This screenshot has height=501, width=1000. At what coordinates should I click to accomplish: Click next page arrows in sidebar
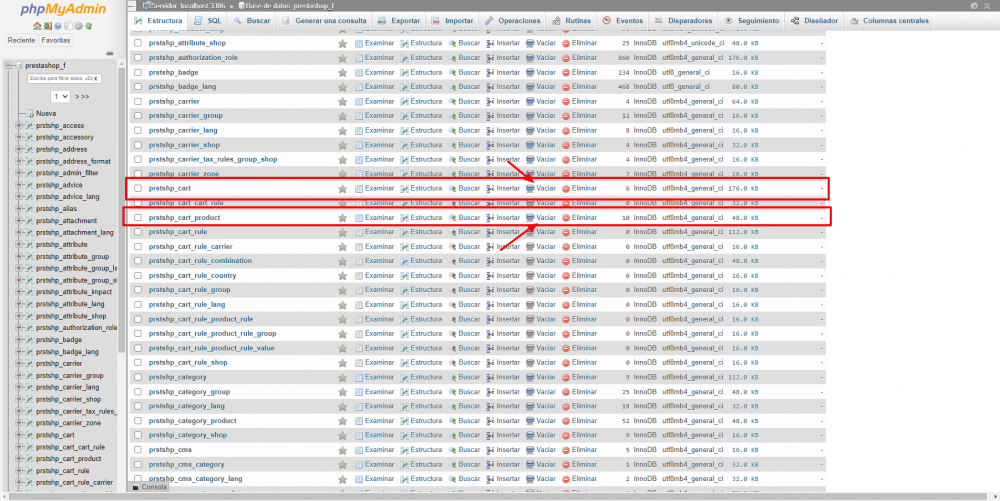(82, 97)
